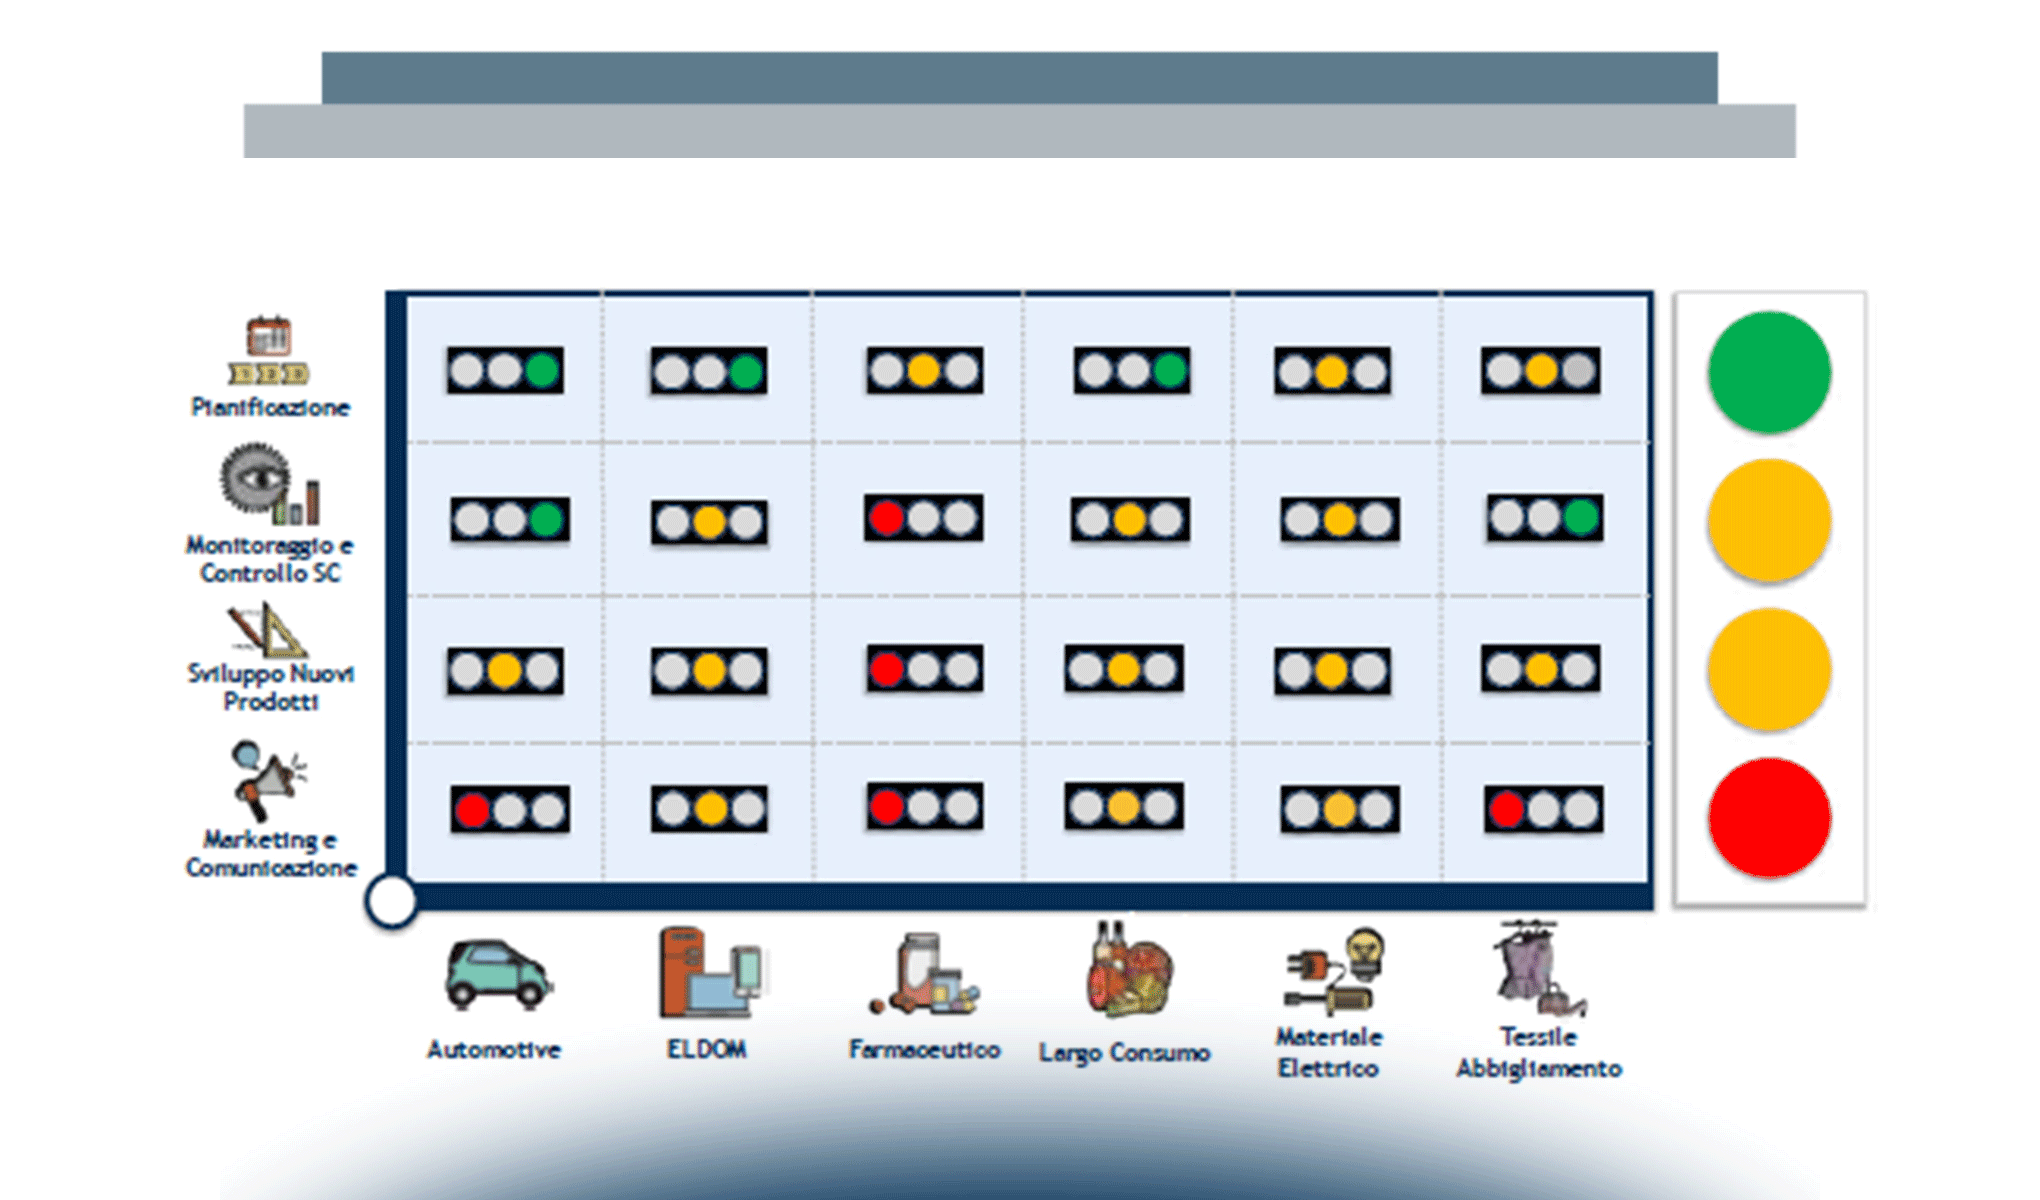Viewport: 2040px width, 1200px height.
Task: Click the green circle in the legend
Action: click(1769, 372)
